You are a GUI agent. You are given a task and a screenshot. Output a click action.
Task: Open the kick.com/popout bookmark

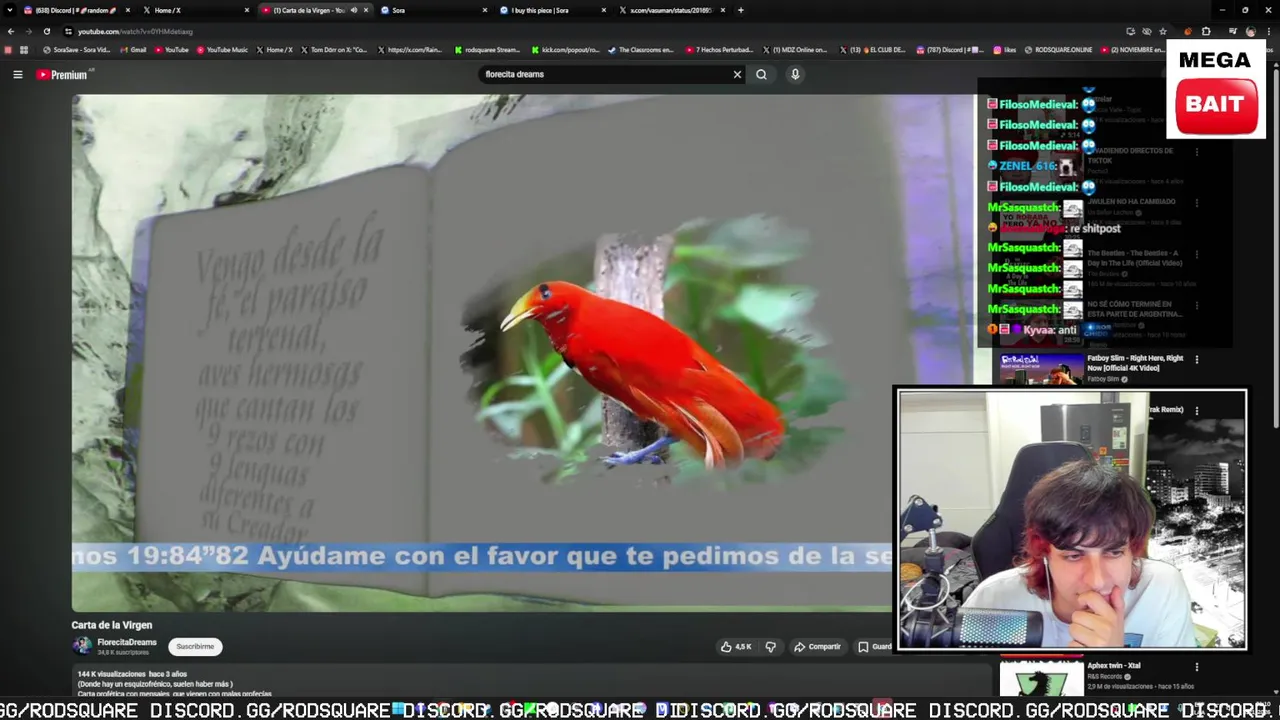pos(566,49)
